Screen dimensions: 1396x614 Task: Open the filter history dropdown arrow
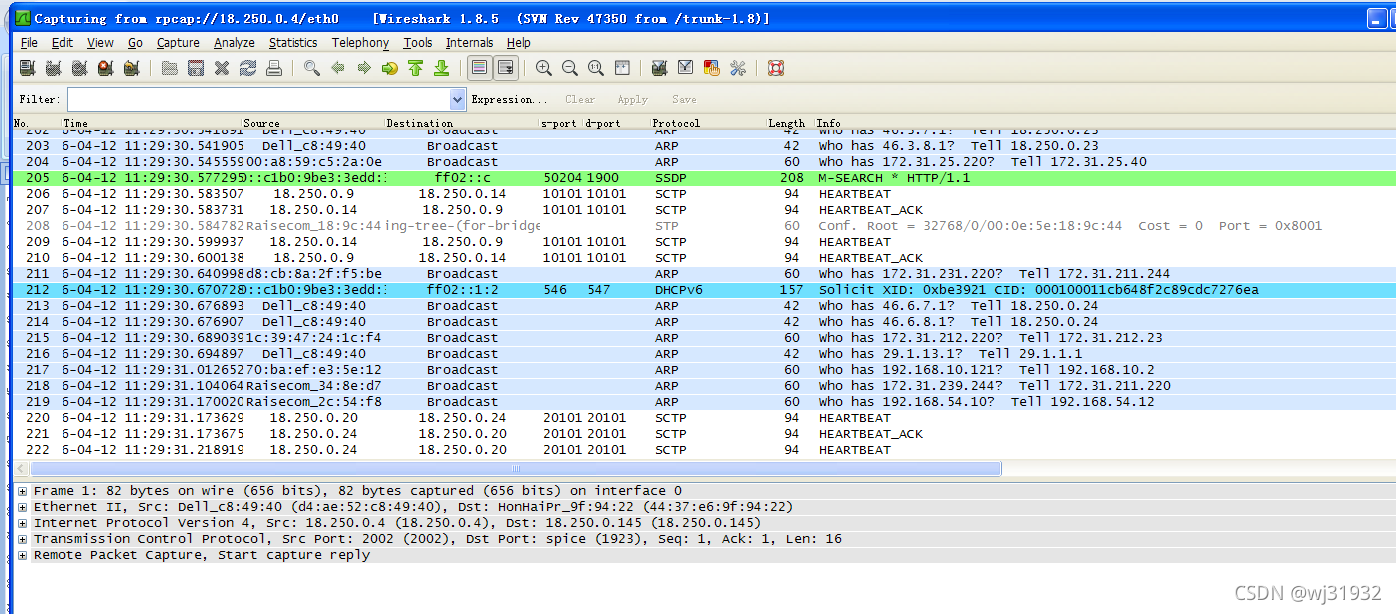(x=458, y=99)
